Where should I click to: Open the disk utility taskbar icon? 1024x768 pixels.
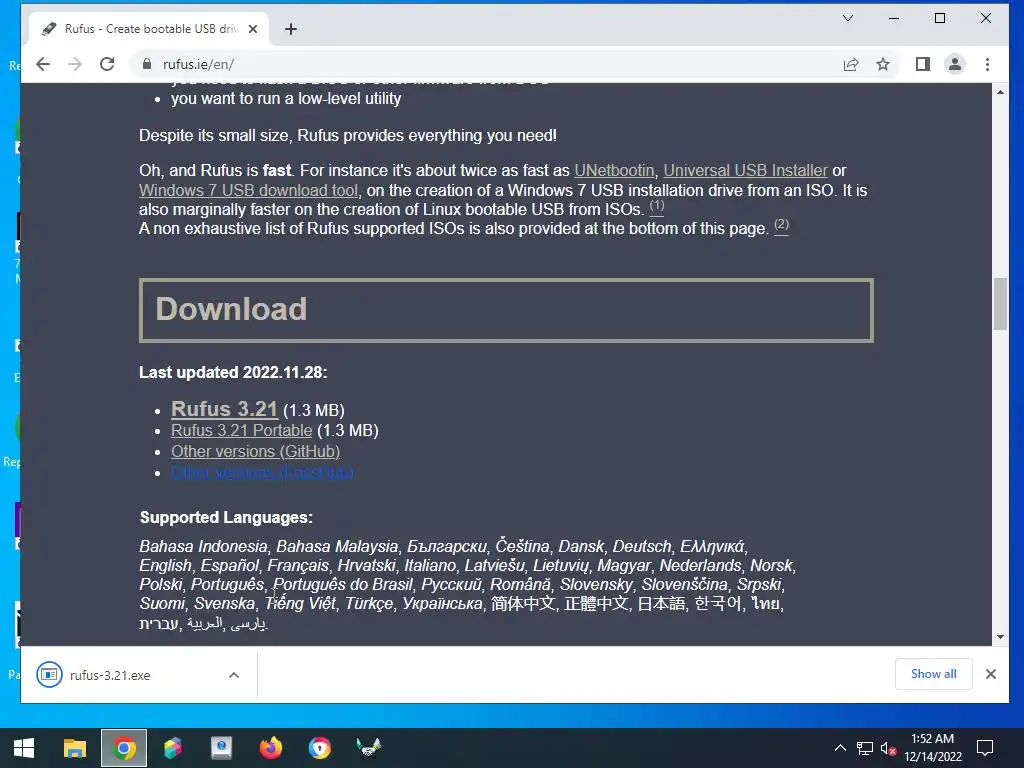click(221, 748)
